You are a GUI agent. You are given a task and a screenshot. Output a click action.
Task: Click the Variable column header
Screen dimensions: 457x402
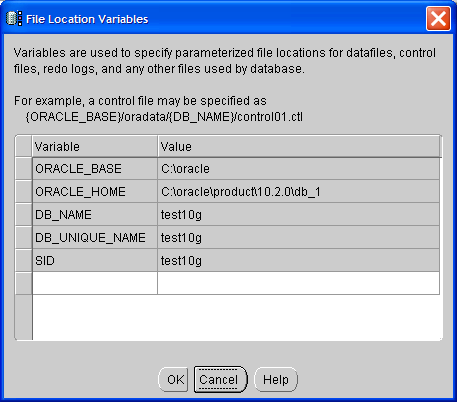click(x=95, y=146)
